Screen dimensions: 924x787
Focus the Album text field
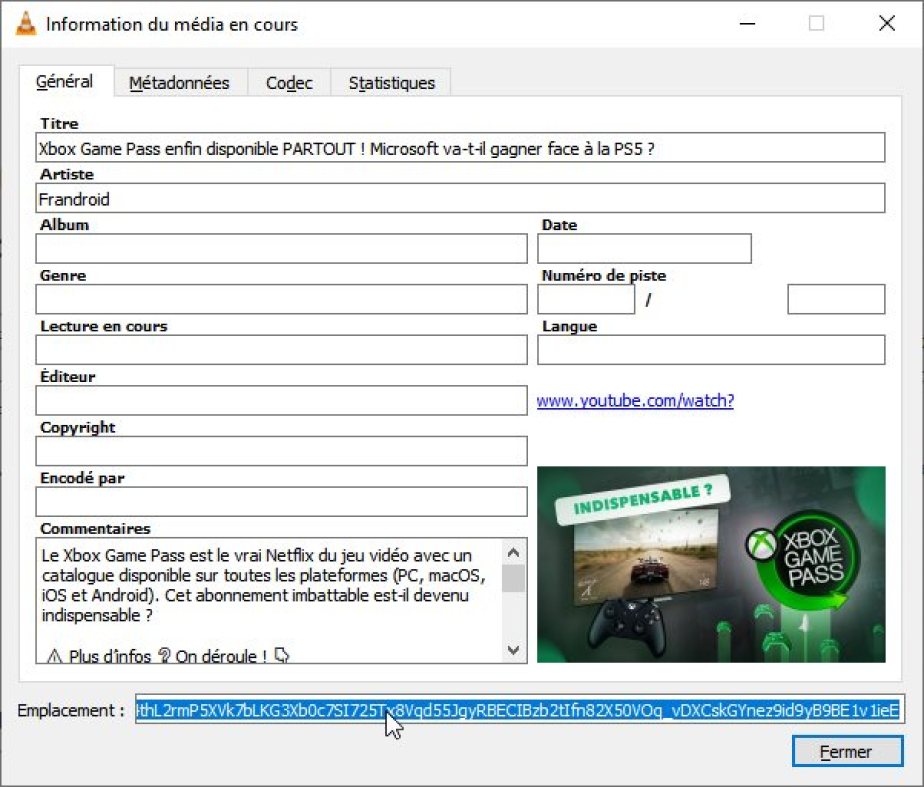point(281,249)
